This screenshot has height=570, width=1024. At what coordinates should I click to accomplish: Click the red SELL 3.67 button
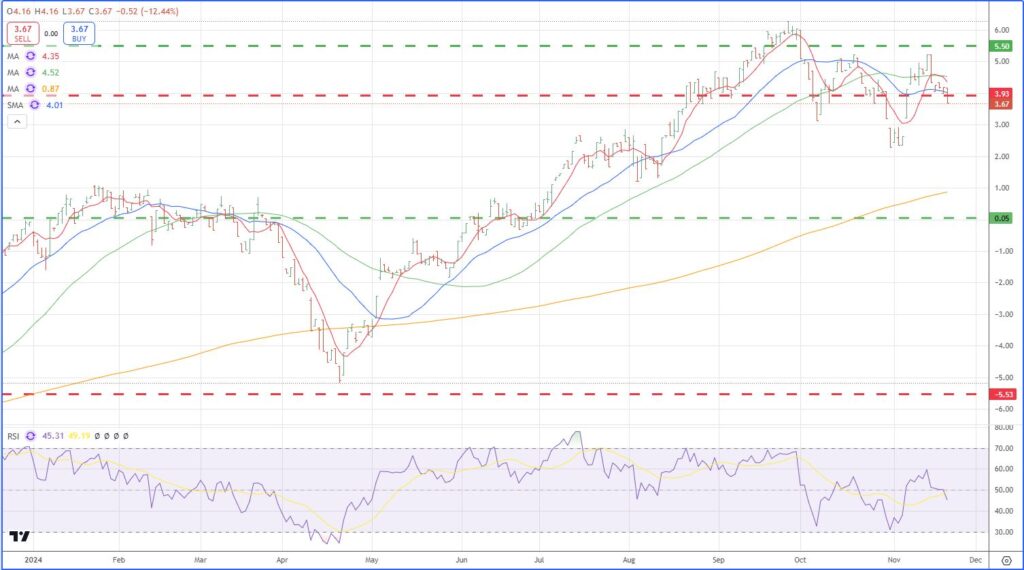(21, 34)
